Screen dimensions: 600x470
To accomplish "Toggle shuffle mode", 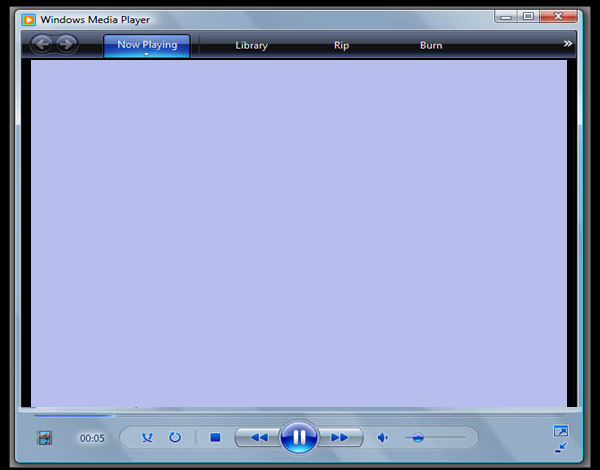I will 148,437.
